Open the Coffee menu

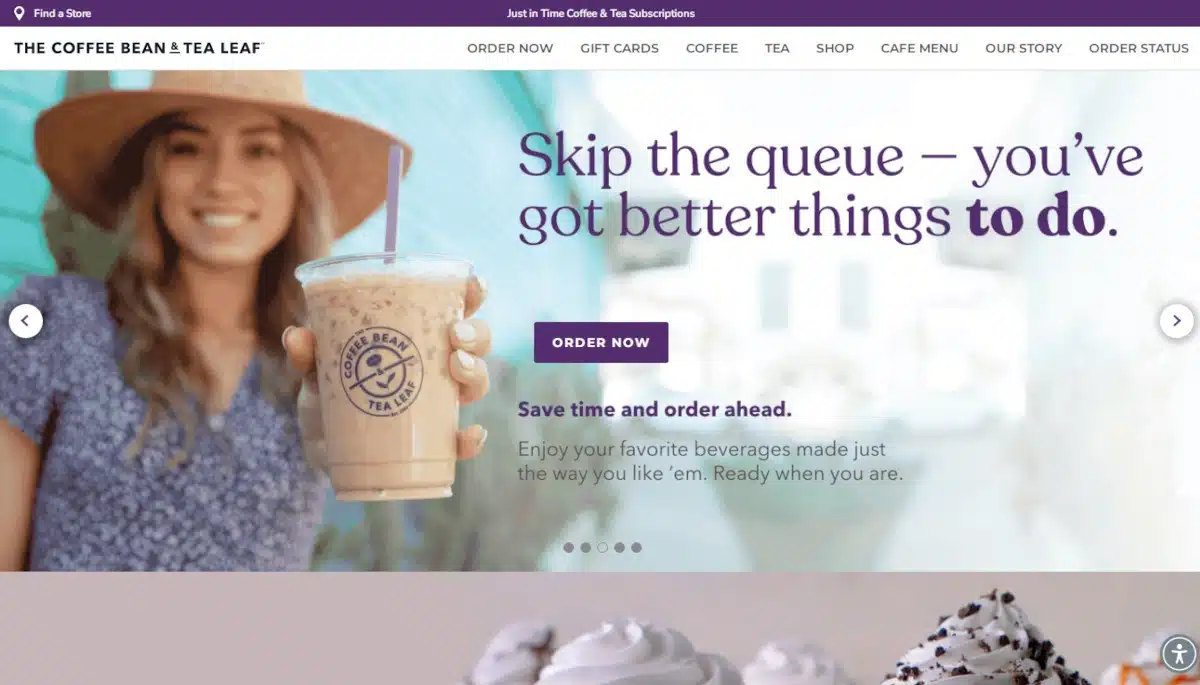pos(712,48)
